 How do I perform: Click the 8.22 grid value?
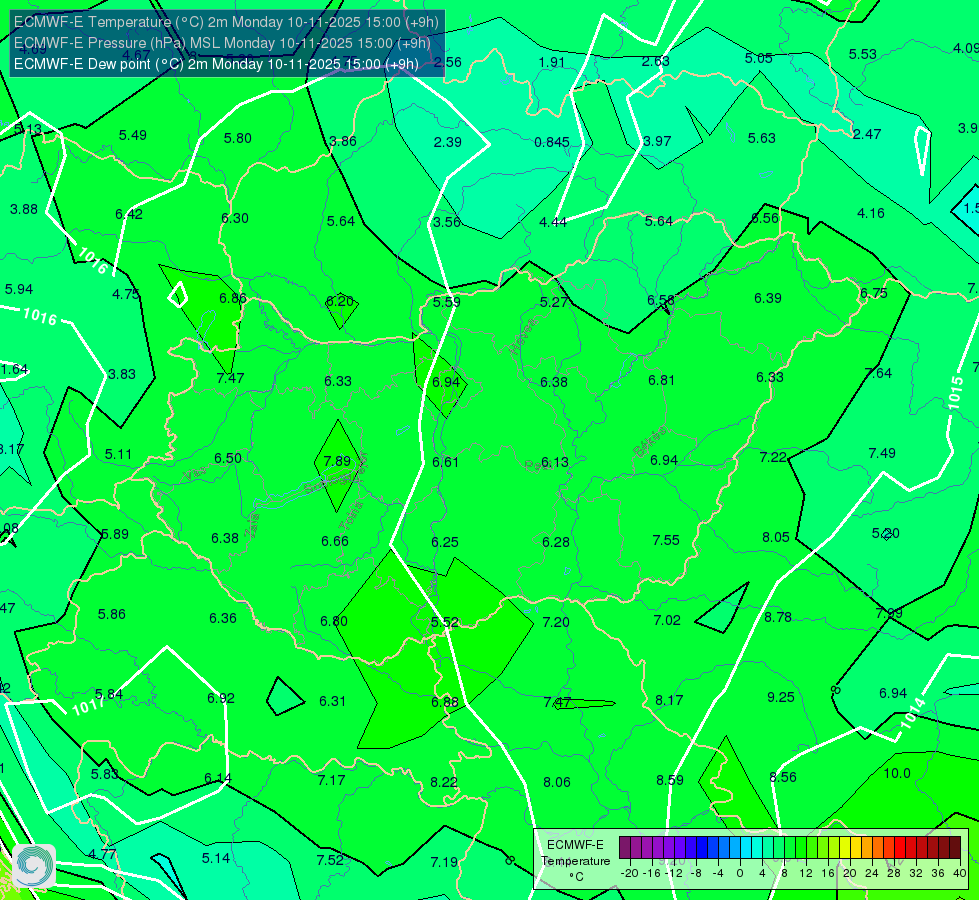[444, 782]
